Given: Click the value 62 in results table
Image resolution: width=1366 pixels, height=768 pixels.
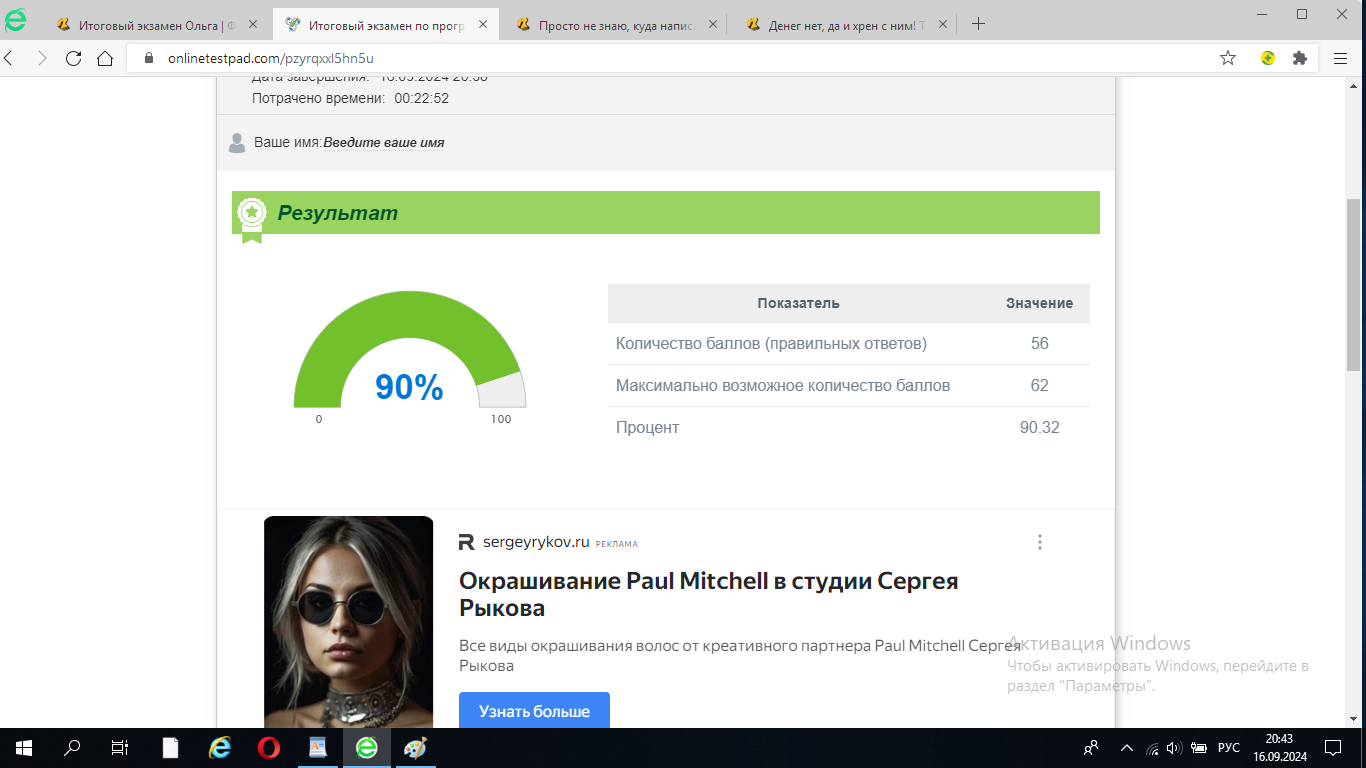Looking at the screenshot, I should pos(1040,385).
